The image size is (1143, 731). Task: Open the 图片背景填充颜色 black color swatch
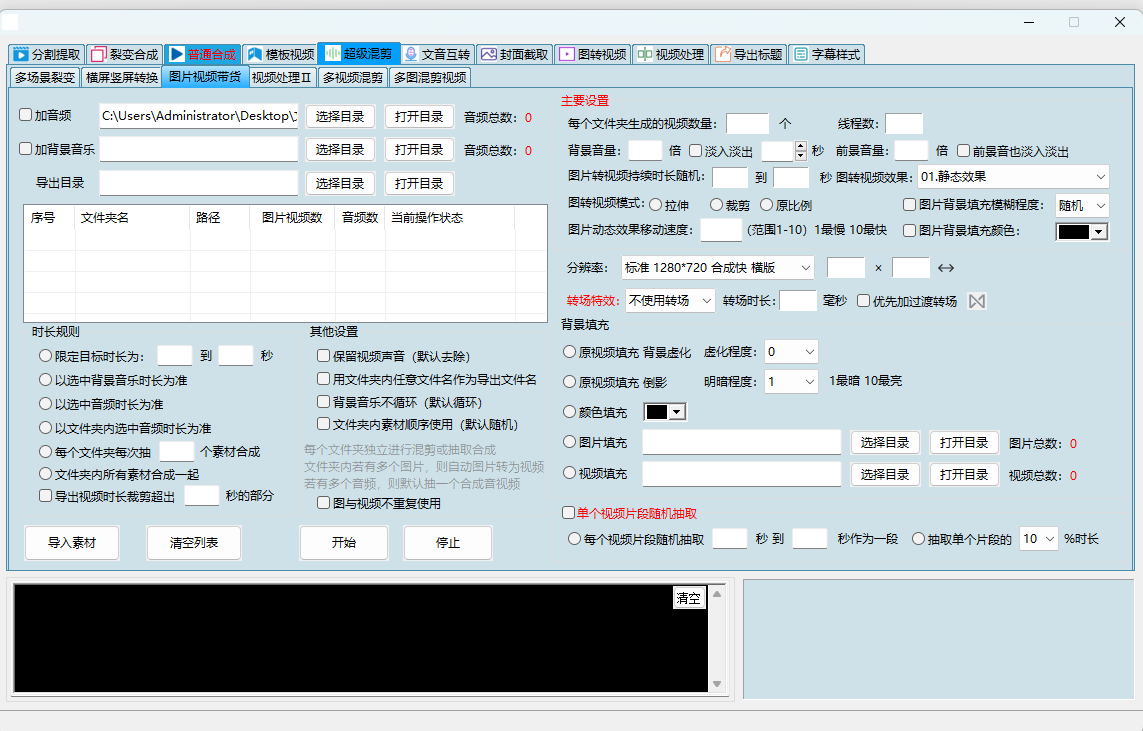(x=1082, y=232)
